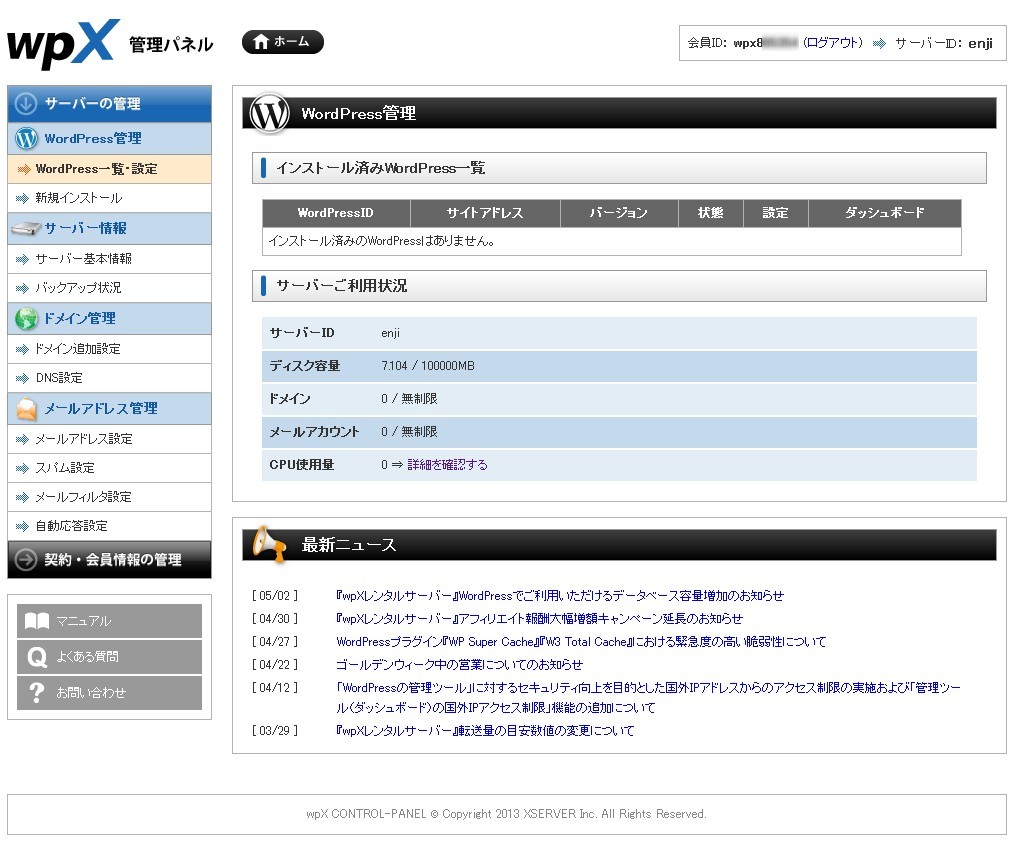Click the サイトアドレス column header
The height and width of the screenshot is (845, 1016).
[485, 213]
